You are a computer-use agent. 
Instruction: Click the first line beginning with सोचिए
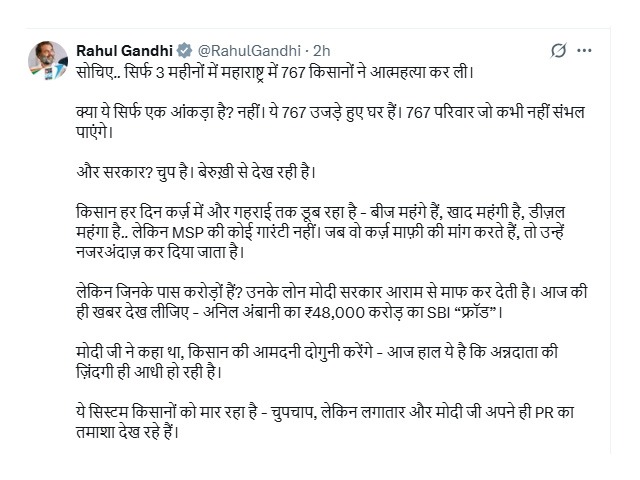tap(275, 73)
